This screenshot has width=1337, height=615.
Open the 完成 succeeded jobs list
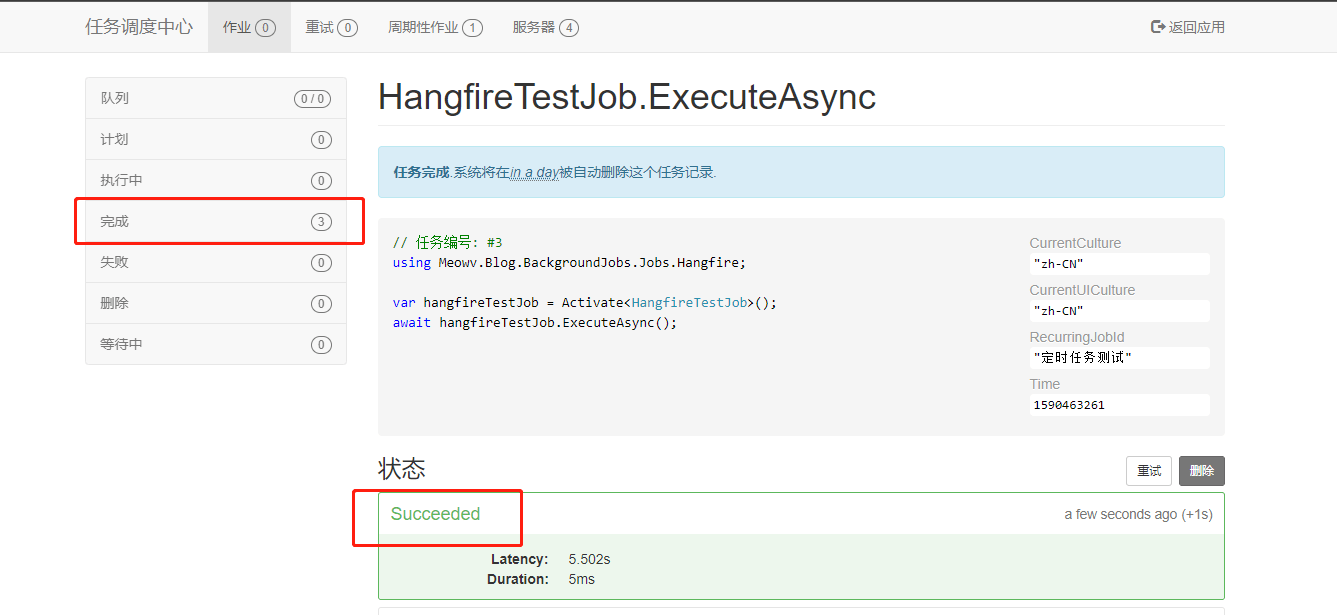tap(215, 221)
